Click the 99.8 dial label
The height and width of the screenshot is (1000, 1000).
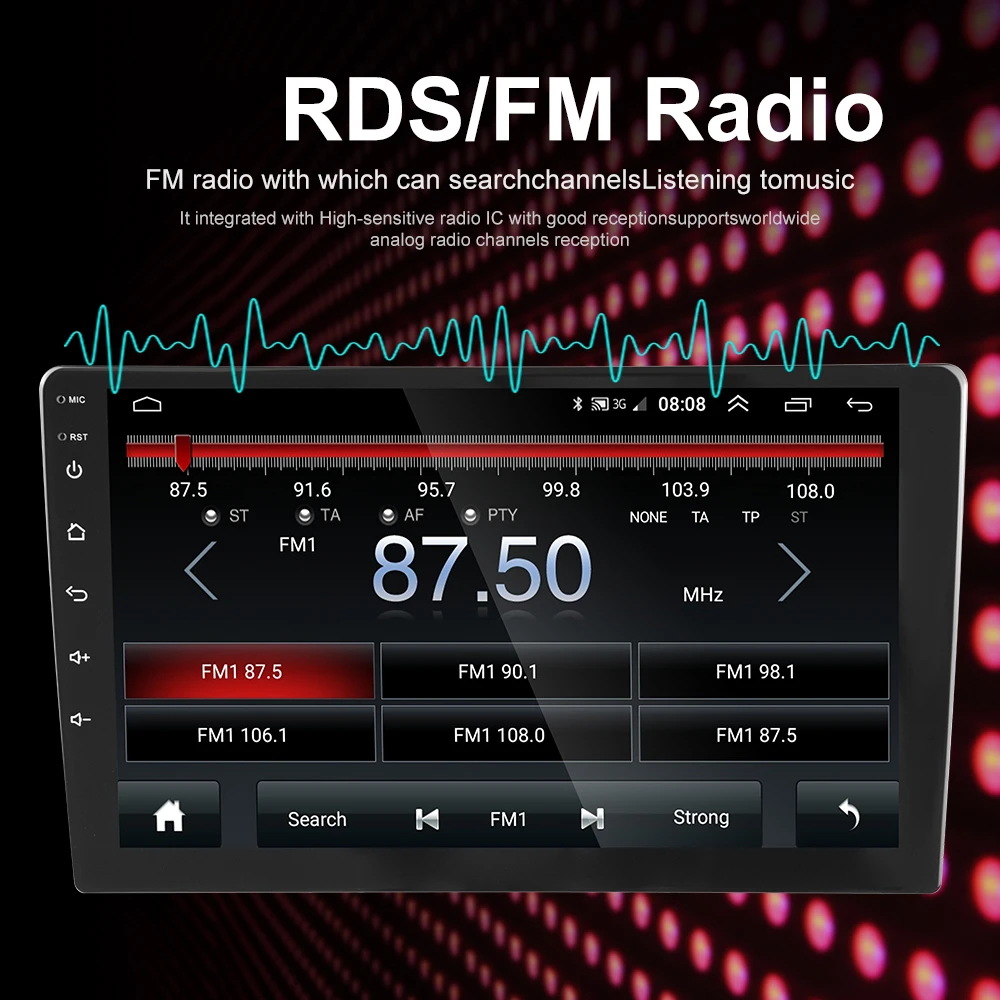[561, 490]
